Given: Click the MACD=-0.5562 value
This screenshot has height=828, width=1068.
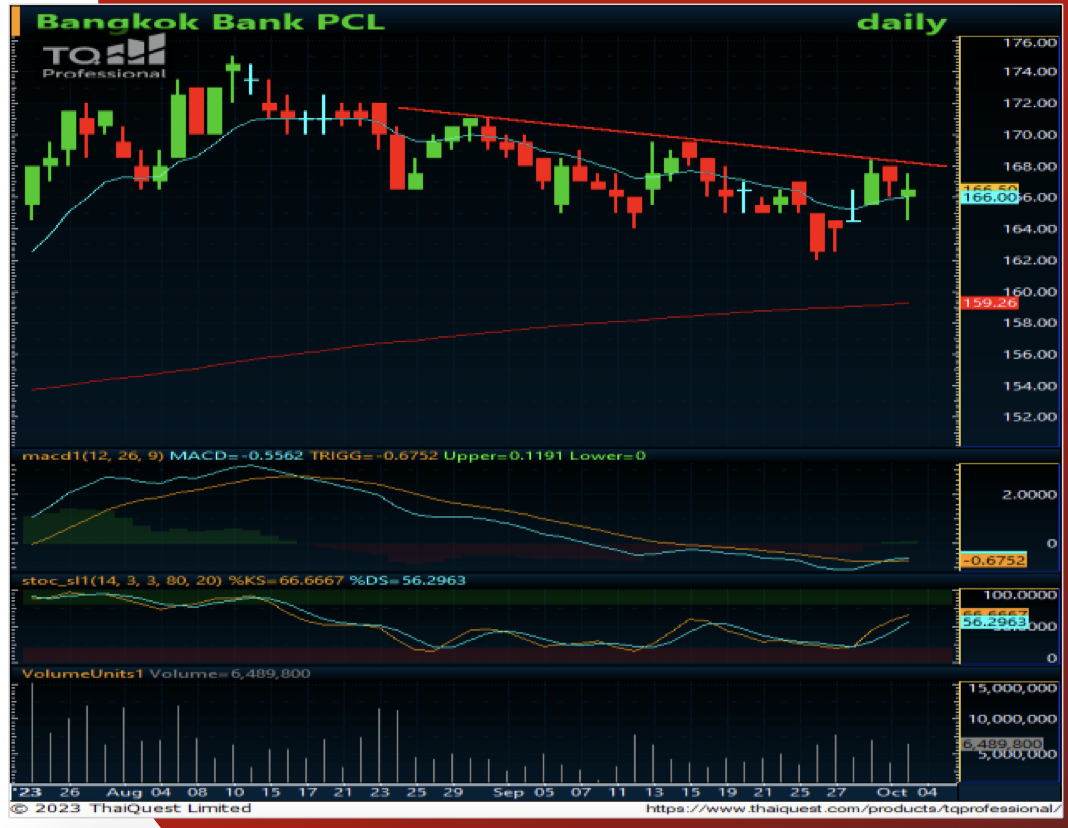Looking at the screenshot, I should (x=236, y=456).
